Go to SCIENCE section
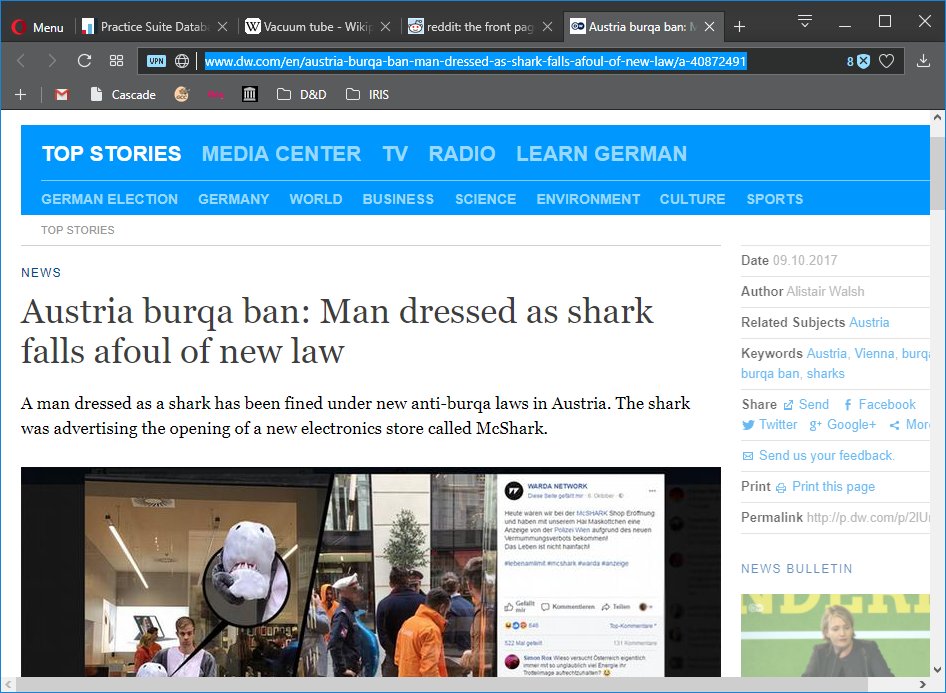This screenshot has height=693, width=946. [486, 199]
